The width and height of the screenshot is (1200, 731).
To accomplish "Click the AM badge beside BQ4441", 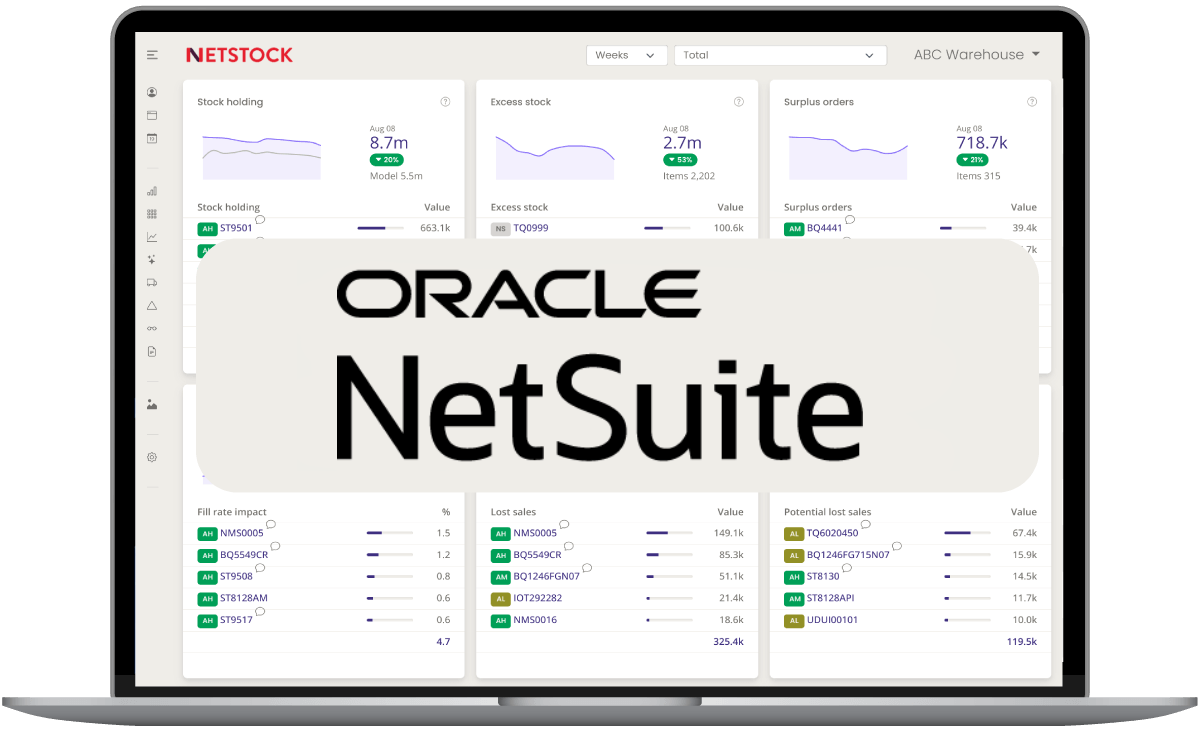I will tap(794, 229).
